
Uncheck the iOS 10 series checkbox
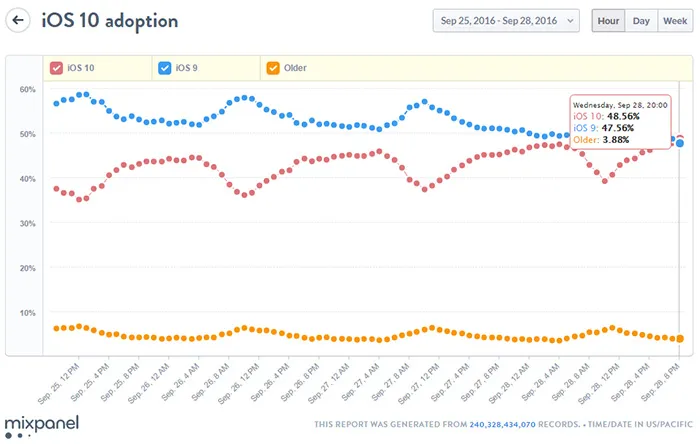pyautogui.click(x=57, y=68)
